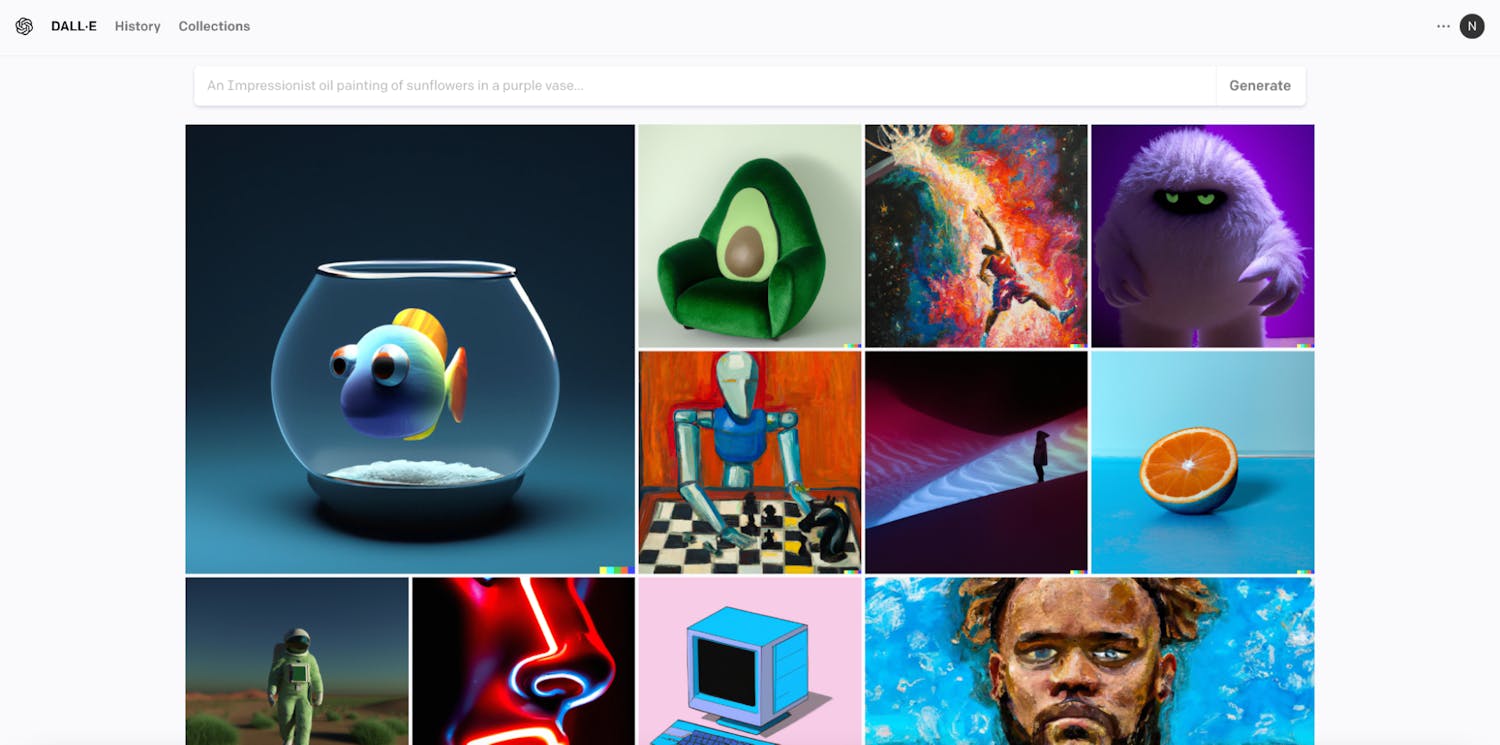The image size is (1500, 745).
Task: Open the user profile avatar N
Action: (x=1472, y=26)
